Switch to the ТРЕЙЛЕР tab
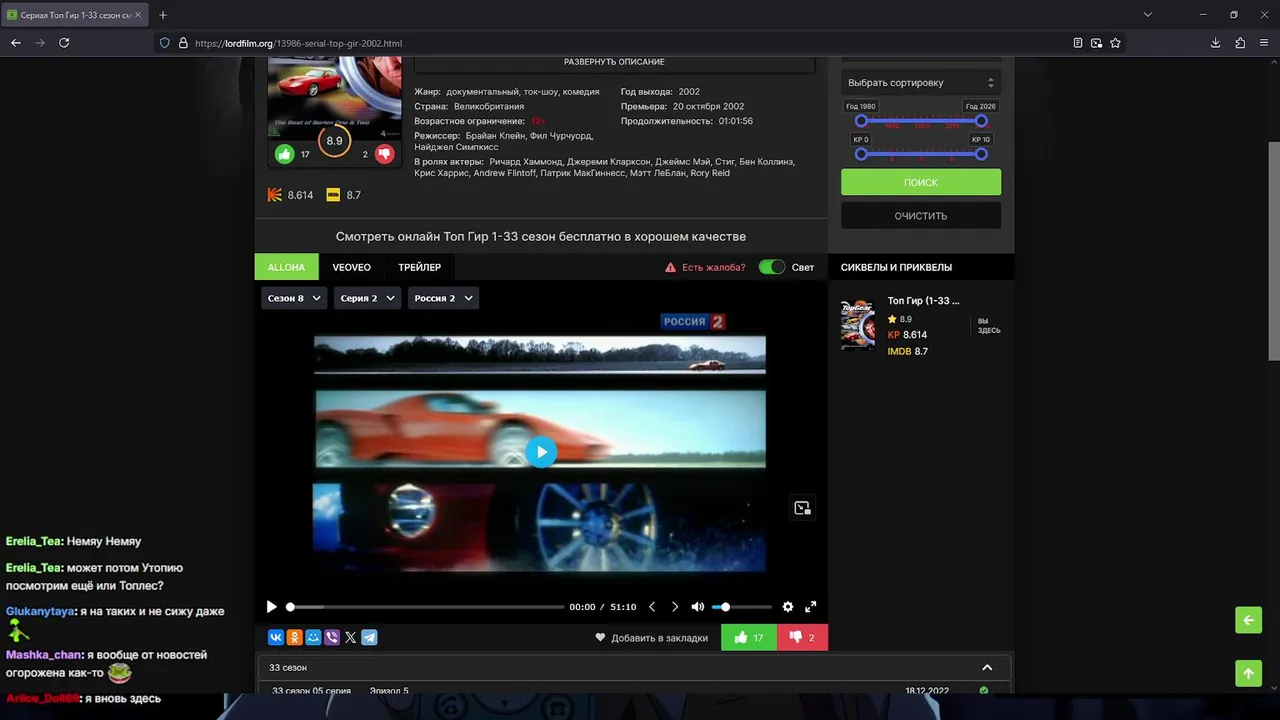 coord(419,267)
